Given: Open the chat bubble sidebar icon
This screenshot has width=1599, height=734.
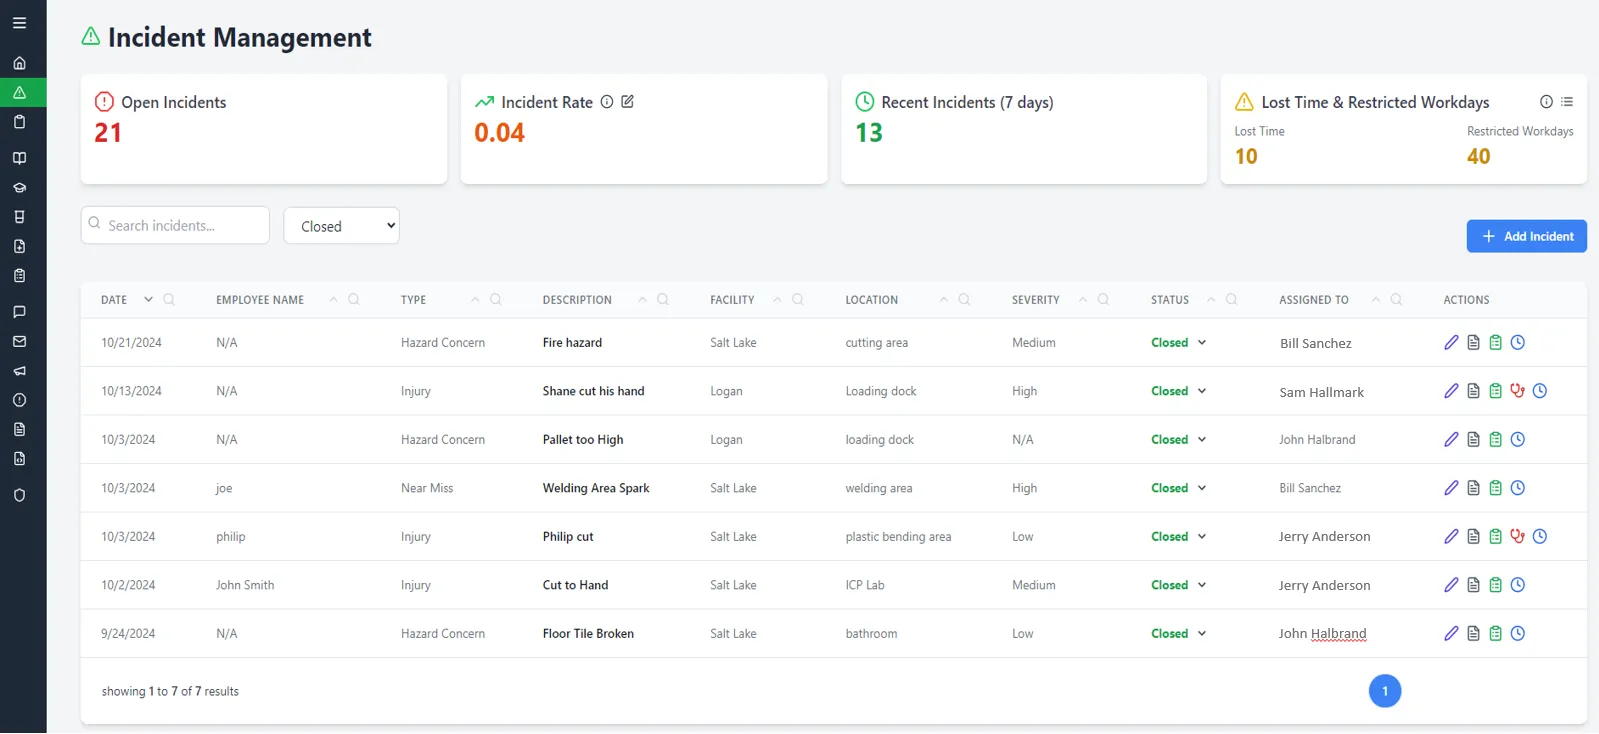Looking at the screenshot, I should pyautogui.click(x=19, y=312).
